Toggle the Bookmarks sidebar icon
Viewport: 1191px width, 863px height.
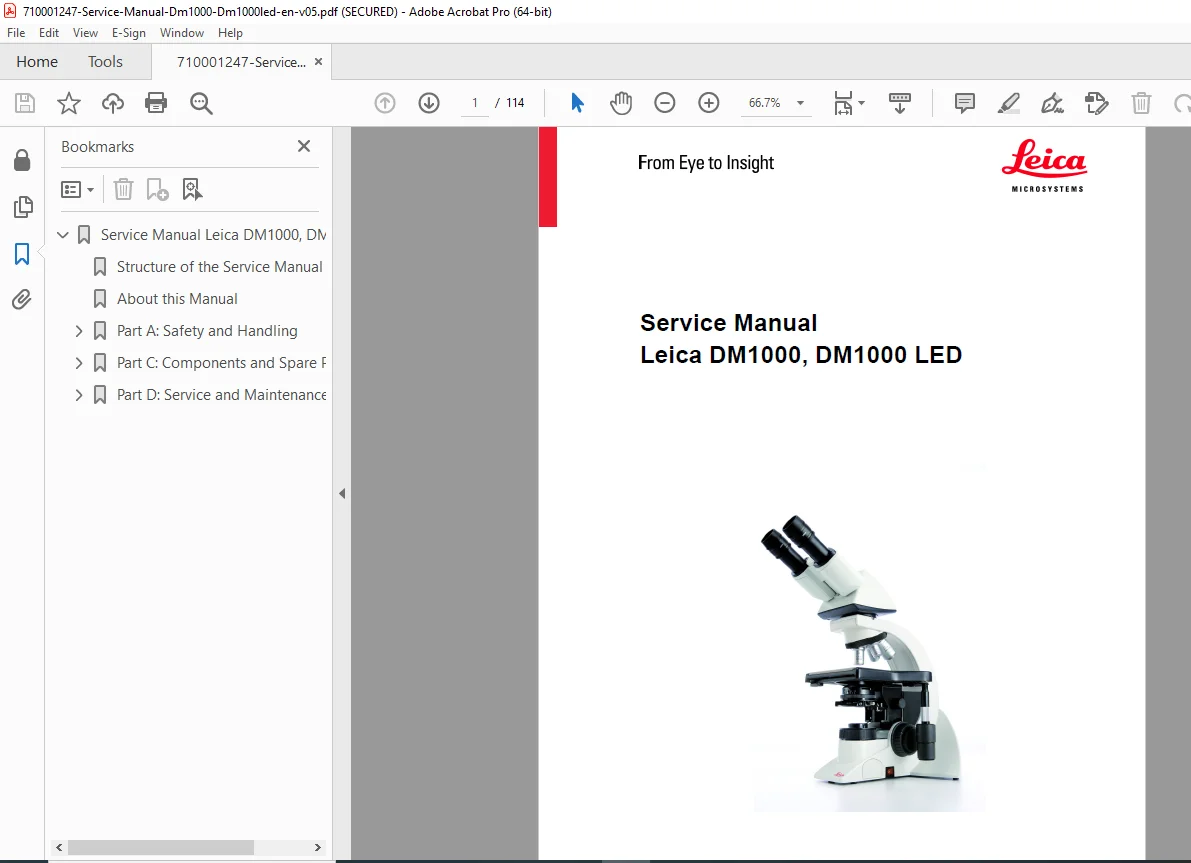[x=22, y=254]
